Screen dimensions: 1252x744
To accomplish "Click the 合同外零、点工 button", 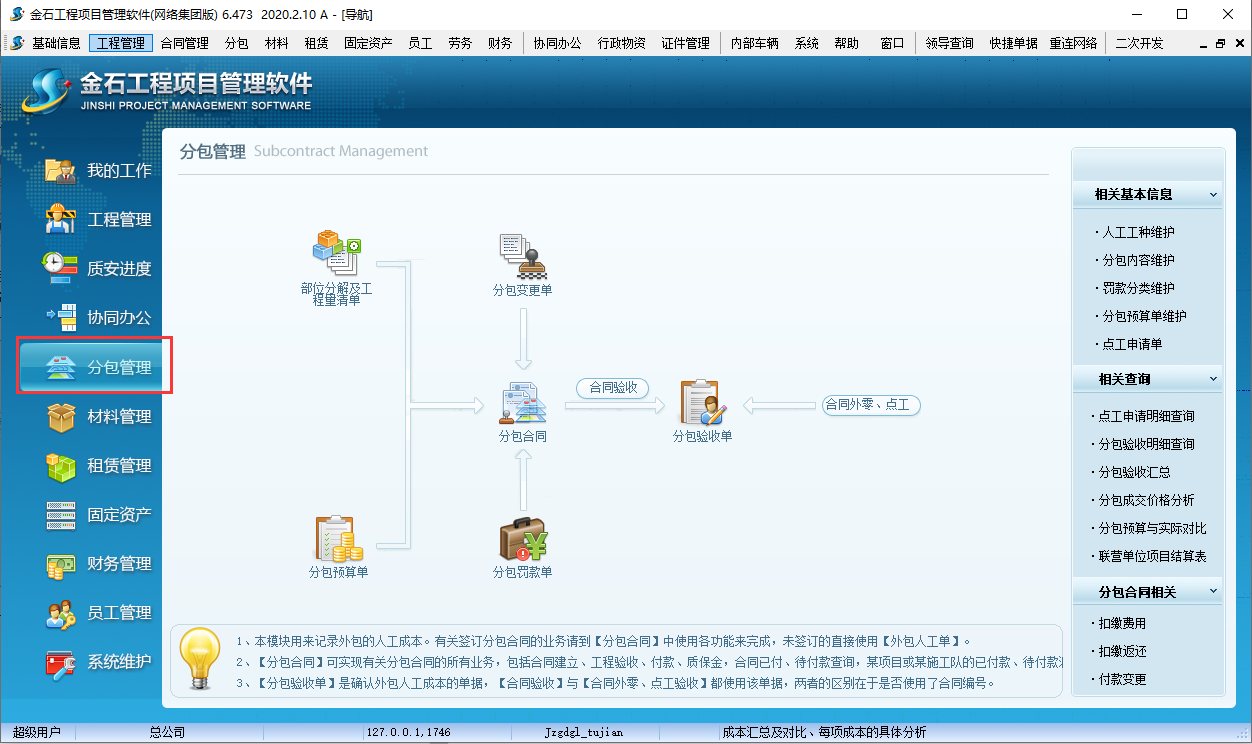I will (869, 405).
